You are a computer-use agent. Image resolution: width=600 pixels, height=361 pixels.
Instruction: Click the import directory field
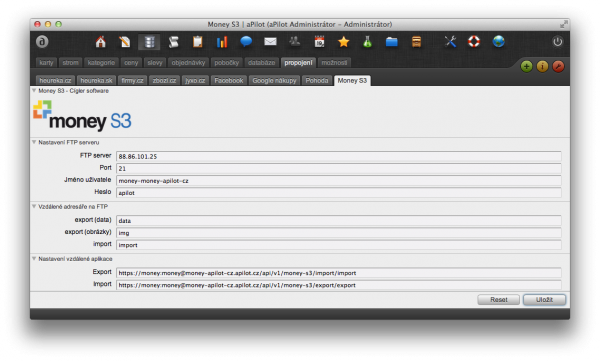339,245
